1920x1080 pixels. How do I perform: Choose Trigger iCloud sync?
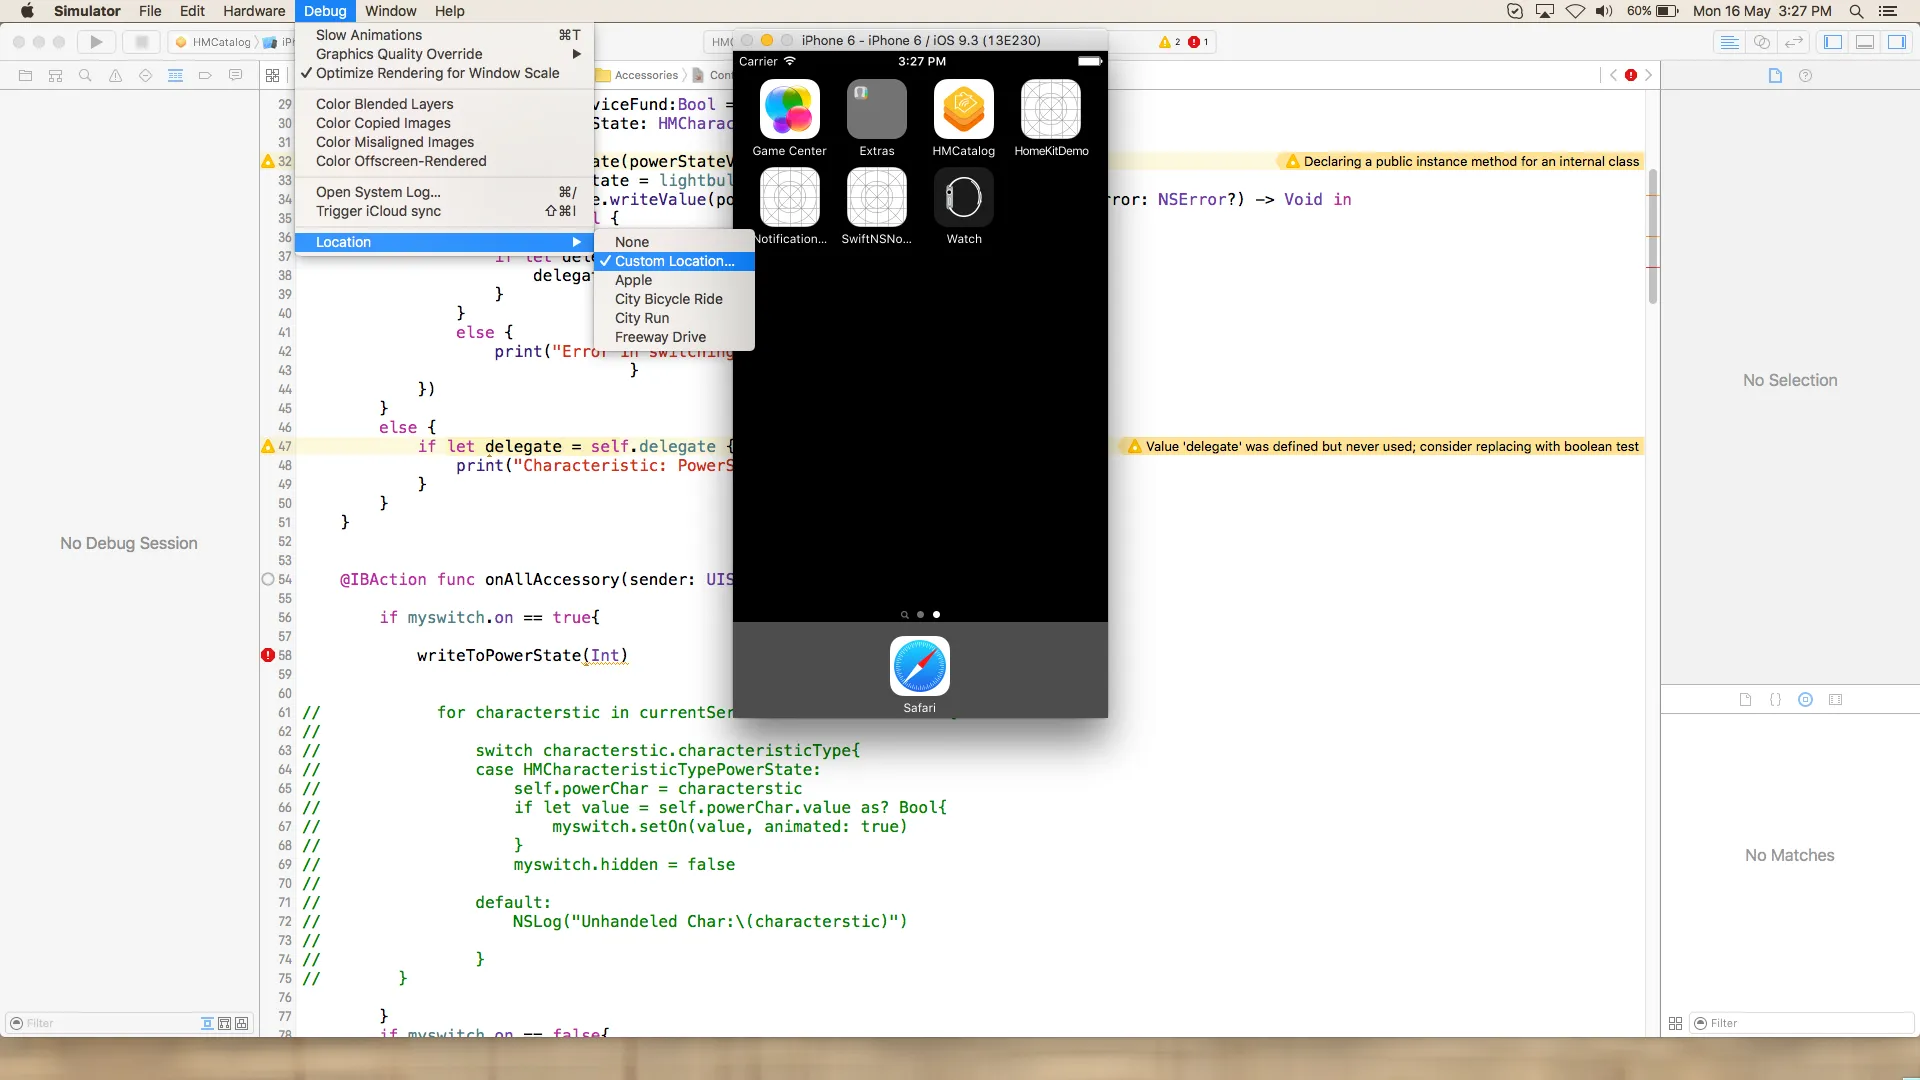point(378,211)
